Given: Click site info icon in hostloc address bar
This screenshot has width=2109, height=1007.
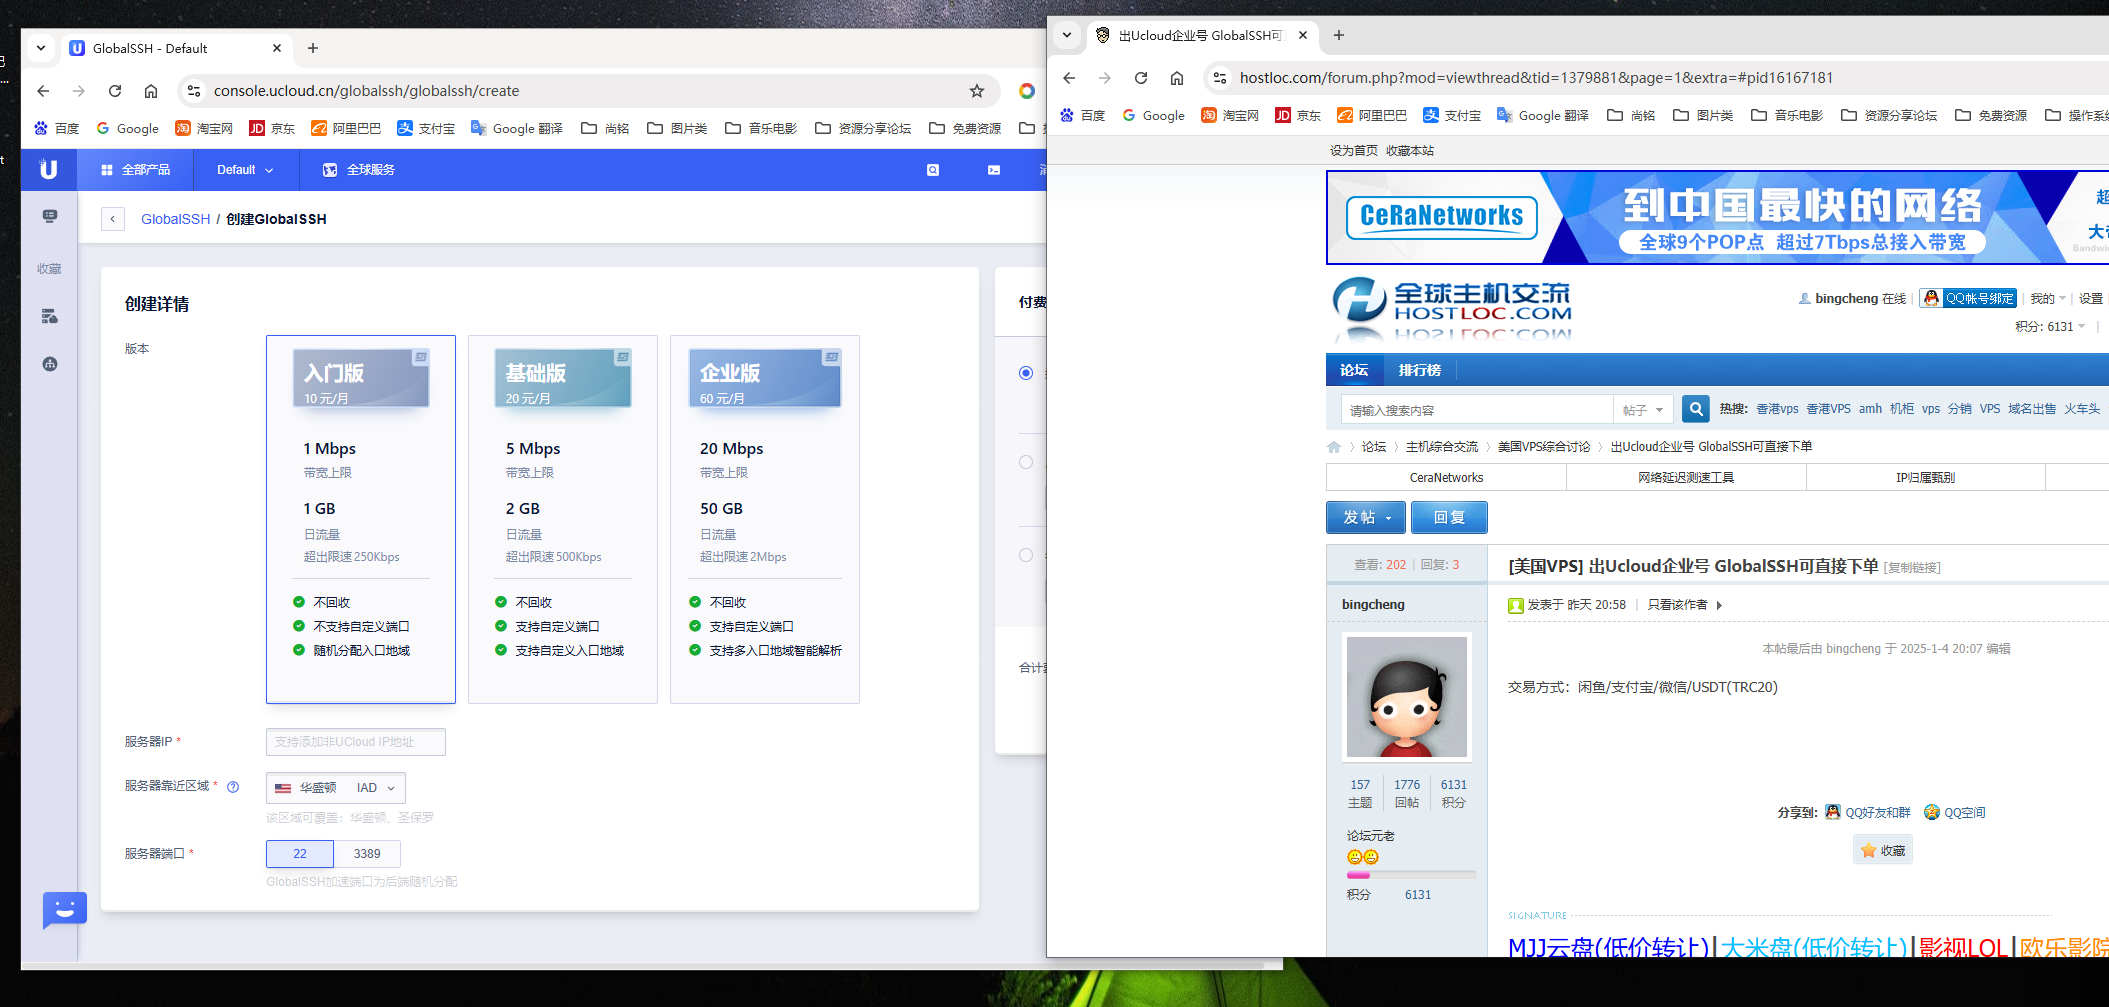Looking at the screenshot, I should click(1219, 78).
